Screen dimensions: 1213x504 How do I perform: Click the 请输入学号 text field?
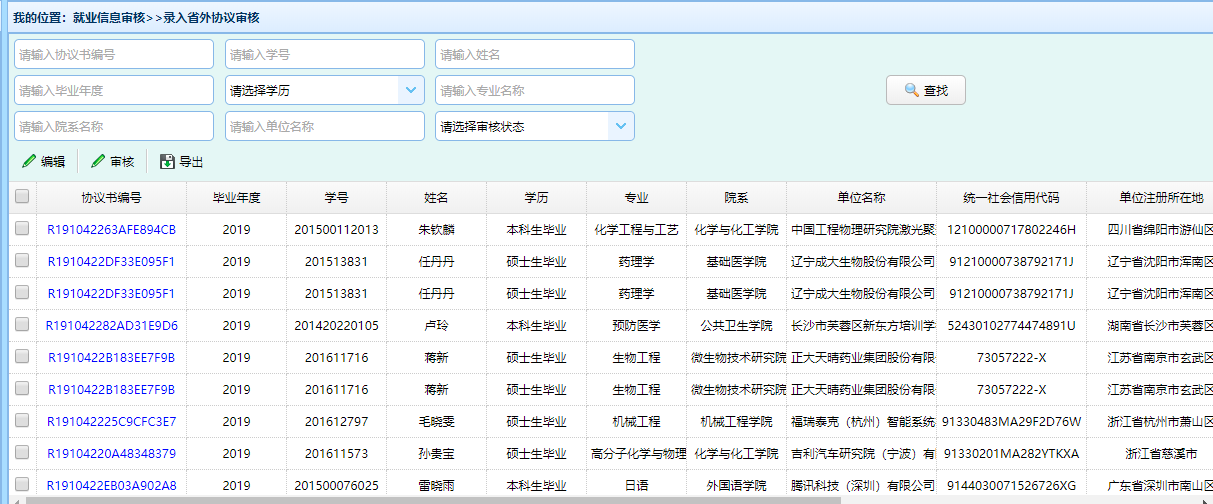324,54
